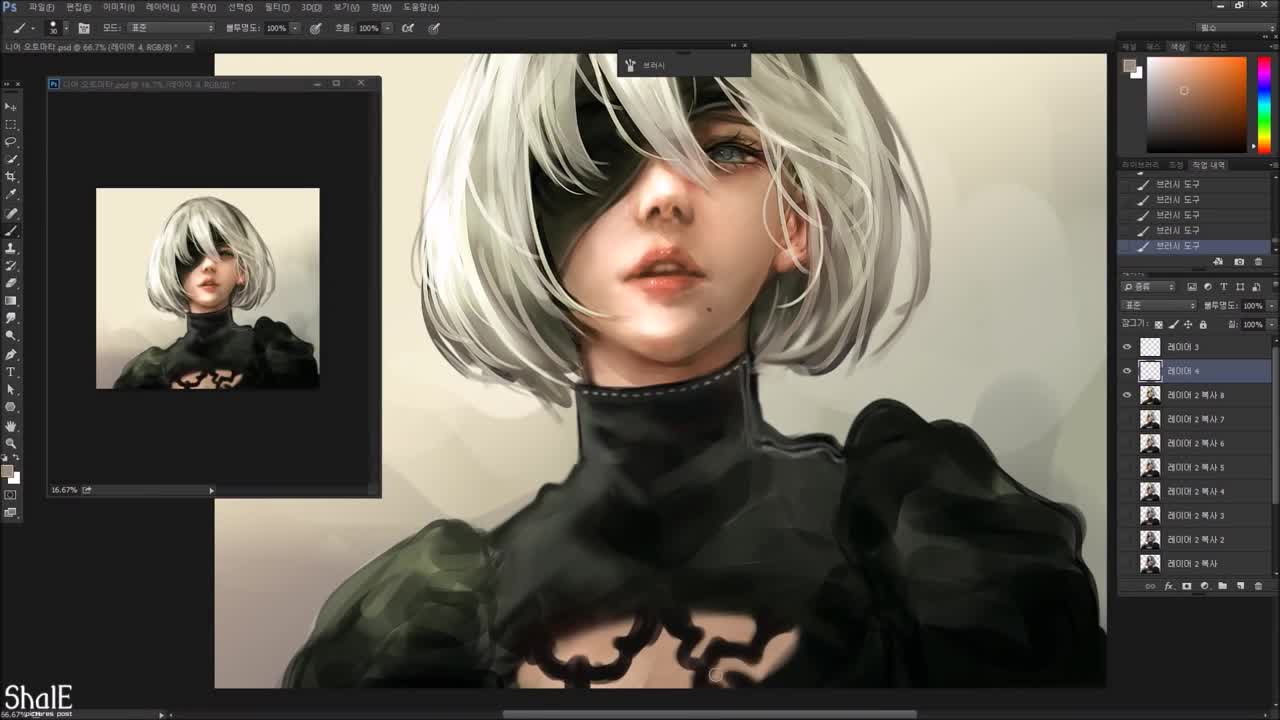Image resolution: width=1280 pixels, height=720 pixels.
Task: Select the Lasso tool
Action: pyautogui.click(x=12, y=143)
